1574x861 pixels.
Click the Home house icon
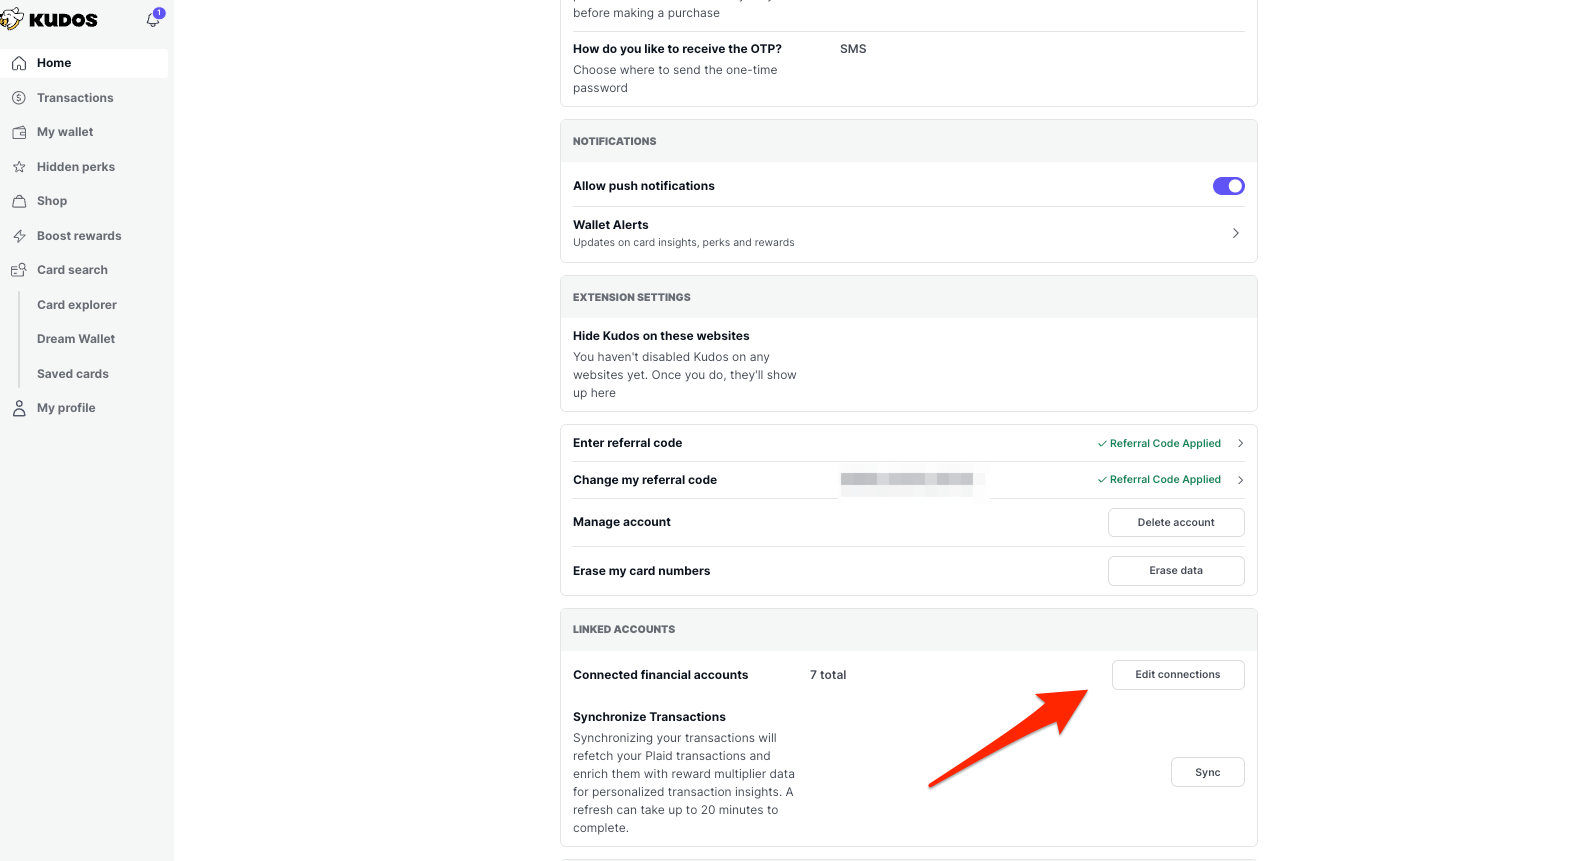(x=19, y=63)
